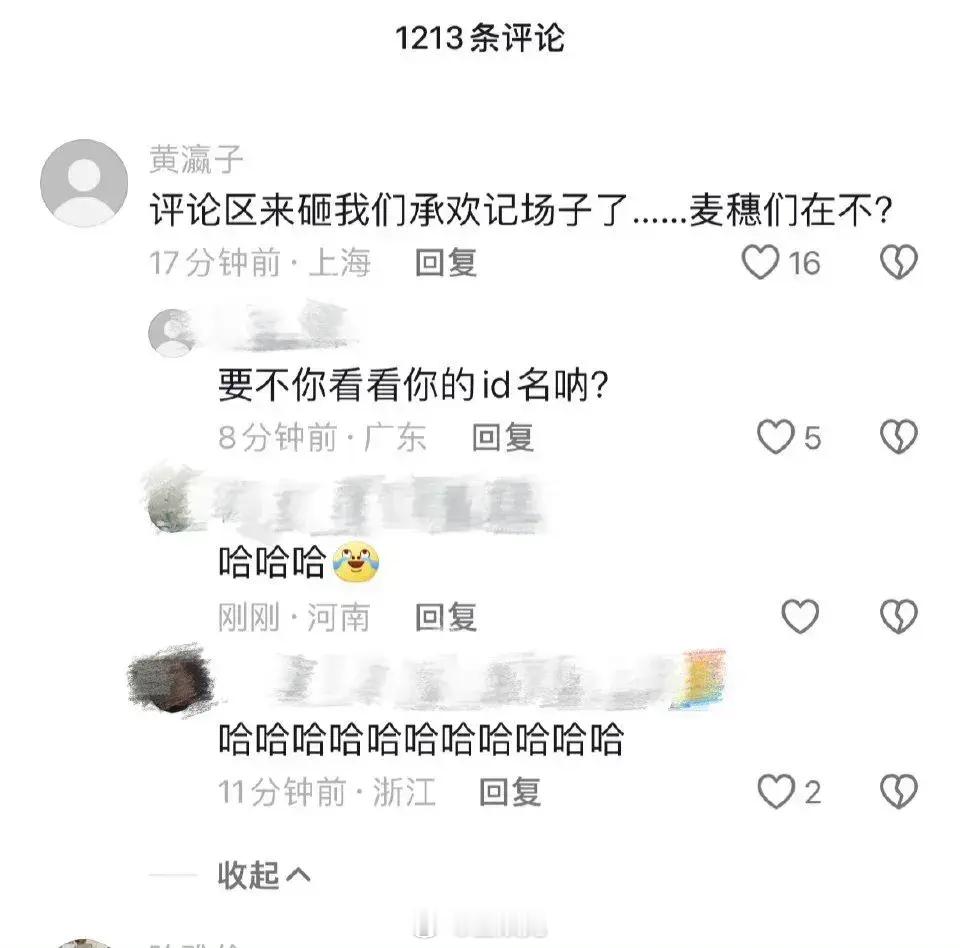This screenshot has height=948, width=960.
Task: Like the Guangdong reply about id name
Action: coord(776,437)
